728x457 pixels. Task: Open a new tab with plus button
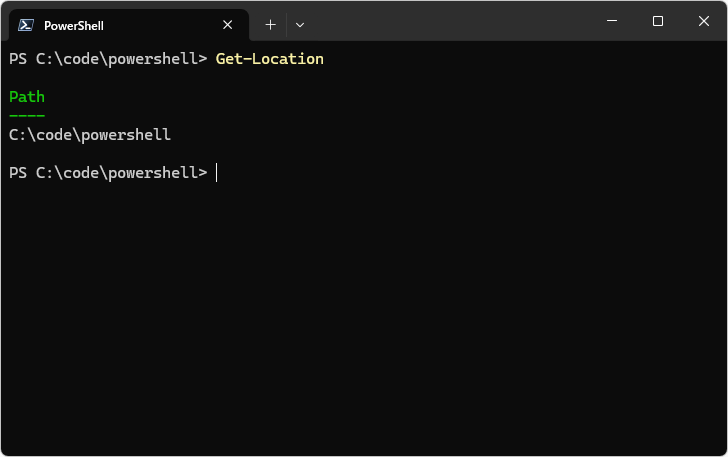[x=270, y=25]
